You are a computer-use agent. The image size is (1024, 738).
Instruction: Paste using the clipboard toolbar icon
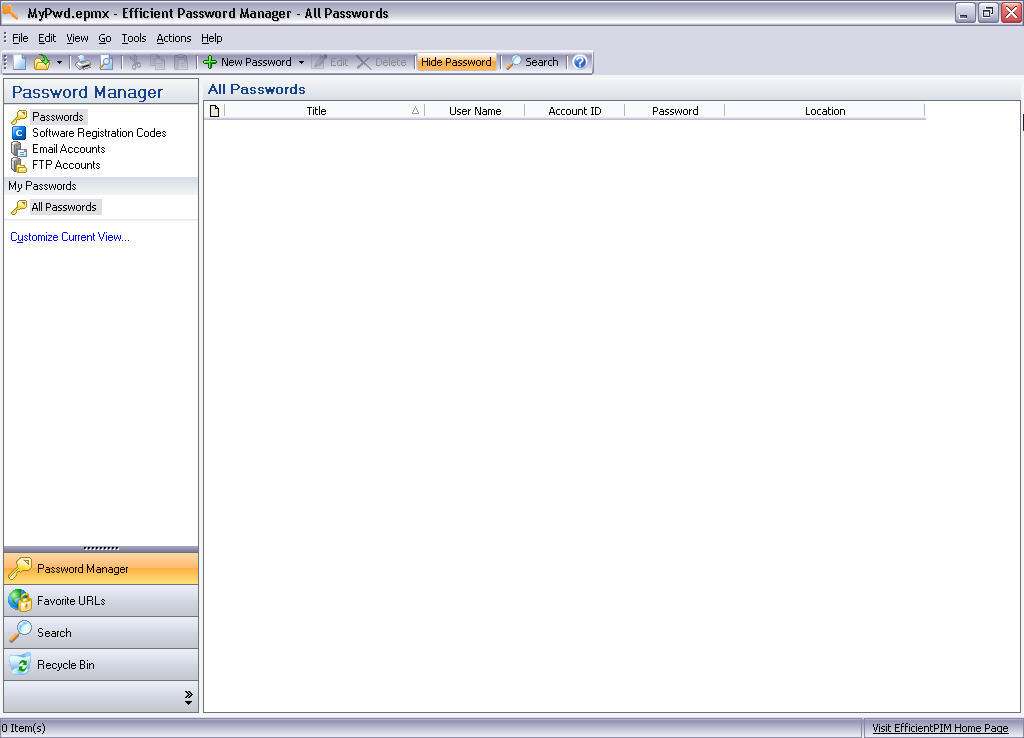181,62
